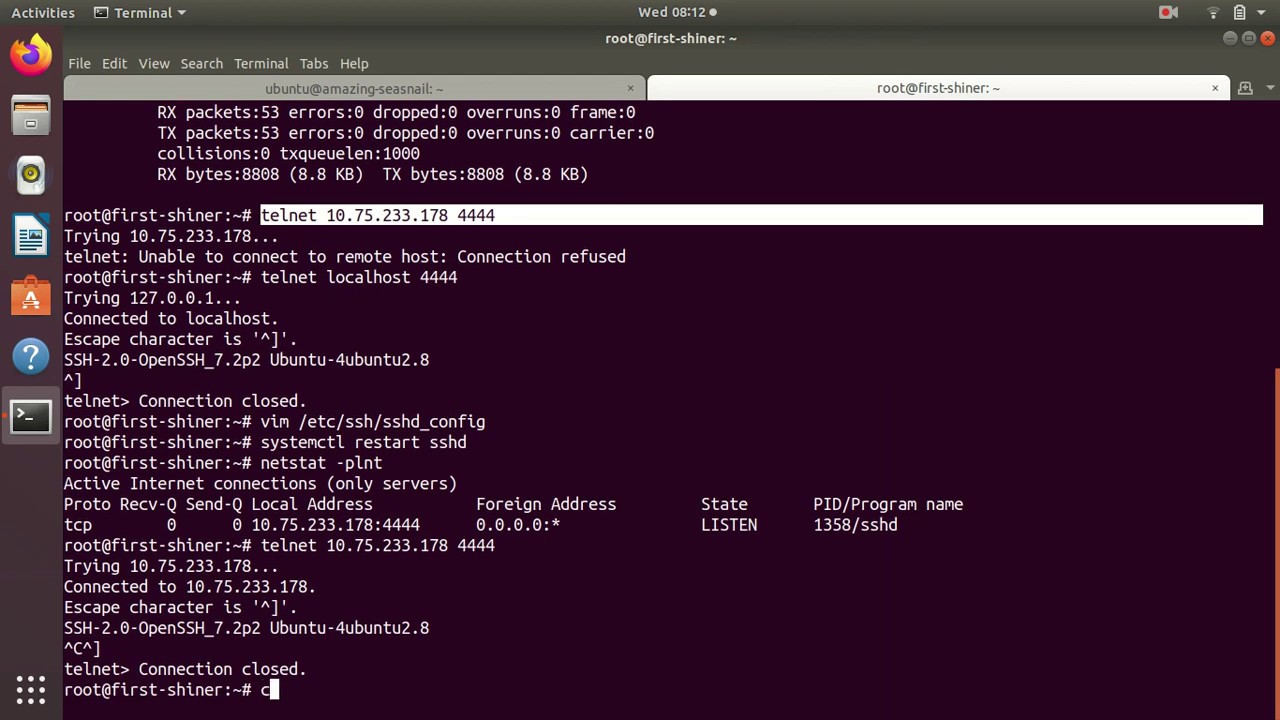This screenshot has height=720, width=1280.
Task: Open the Tabs menu
Action: click(313, 63)
